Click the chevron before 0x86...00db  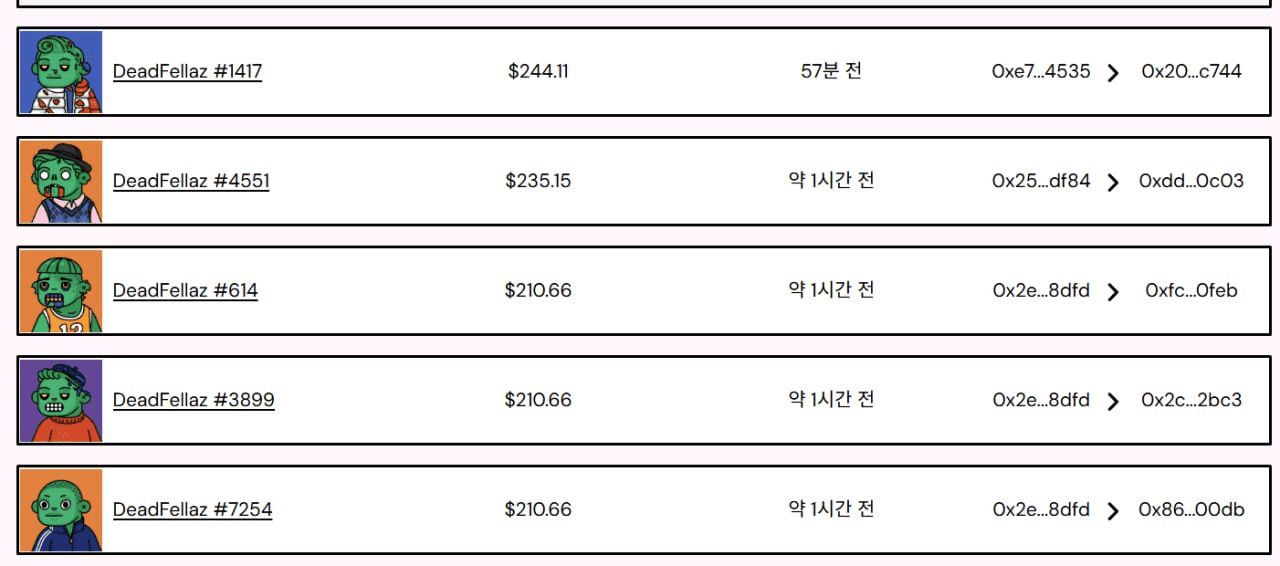click(1113, 511)
